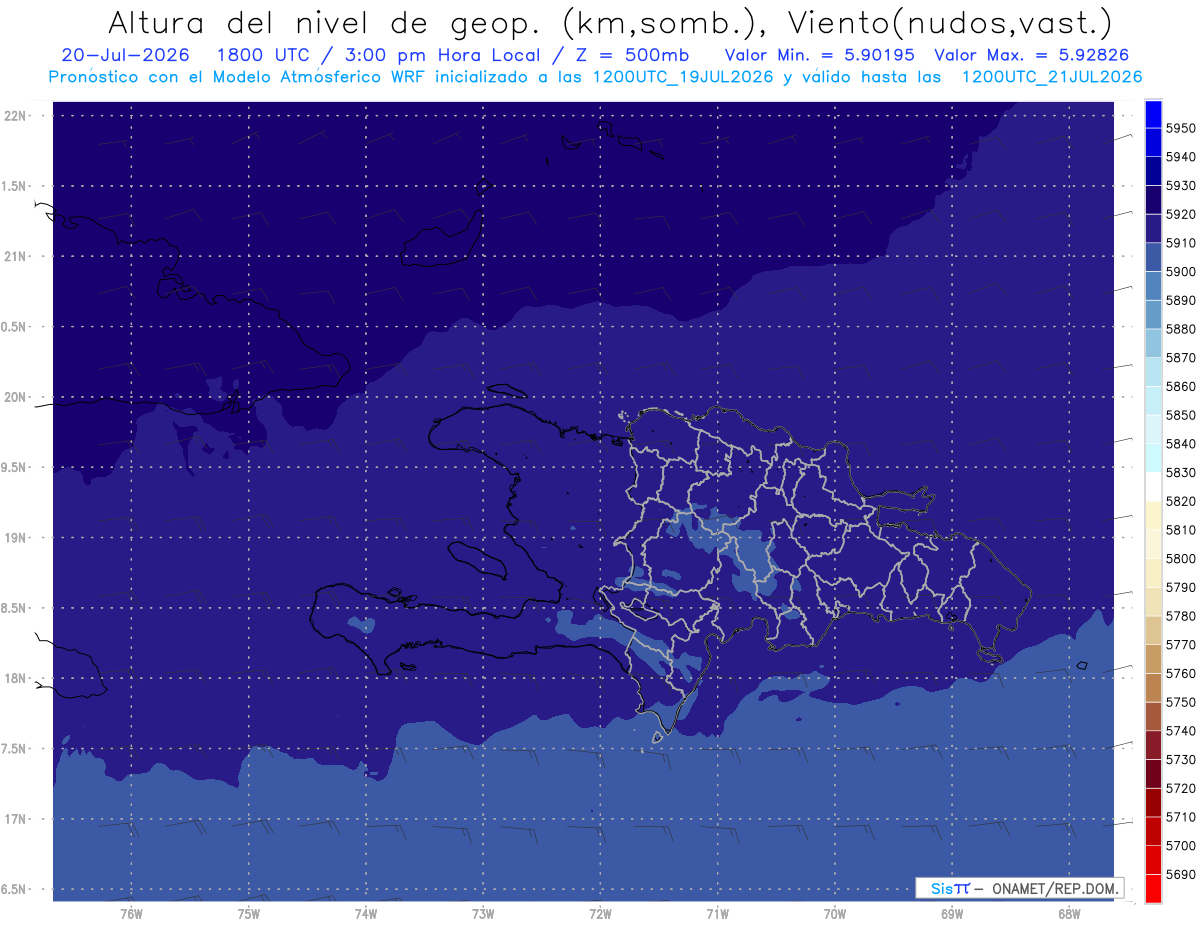
Task: Click the color bar segment between 5920 and 5910
Action: pos(1153,228)
